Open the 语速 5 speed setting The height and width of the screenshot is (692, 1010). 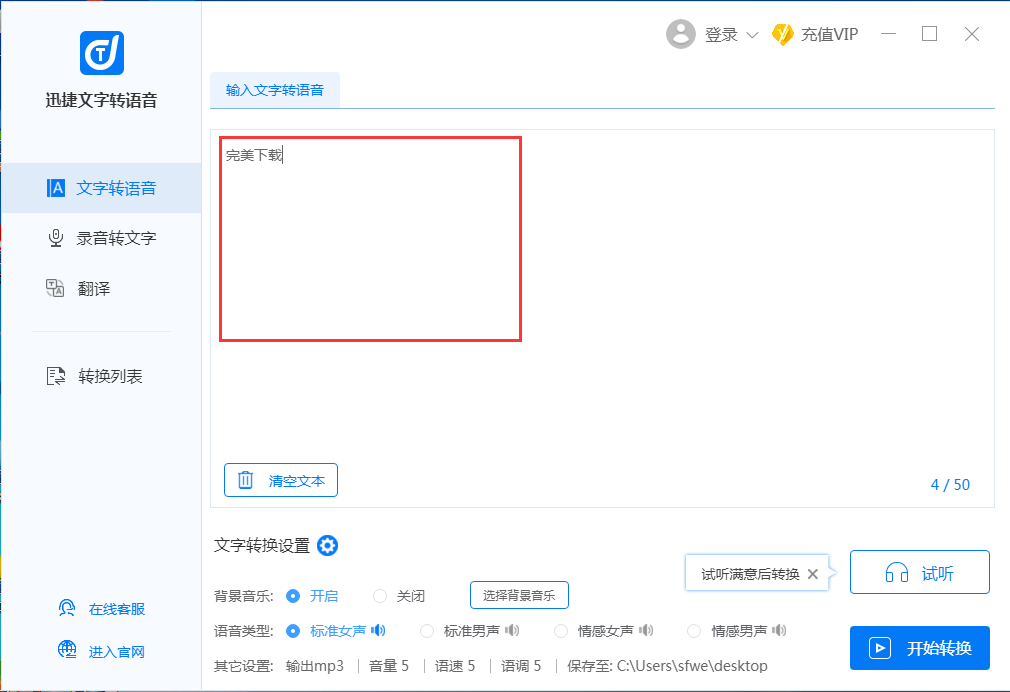(x=455, y=665)
